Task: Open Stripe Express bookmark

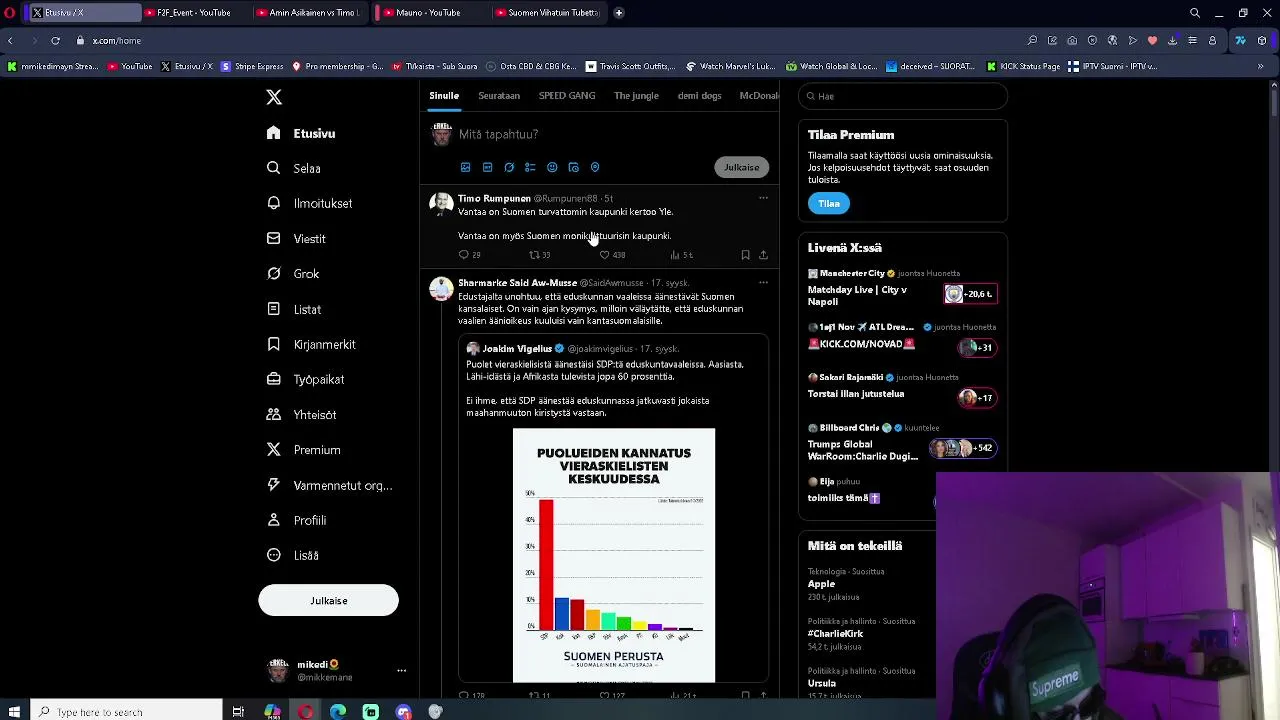Action: (253, 66)
